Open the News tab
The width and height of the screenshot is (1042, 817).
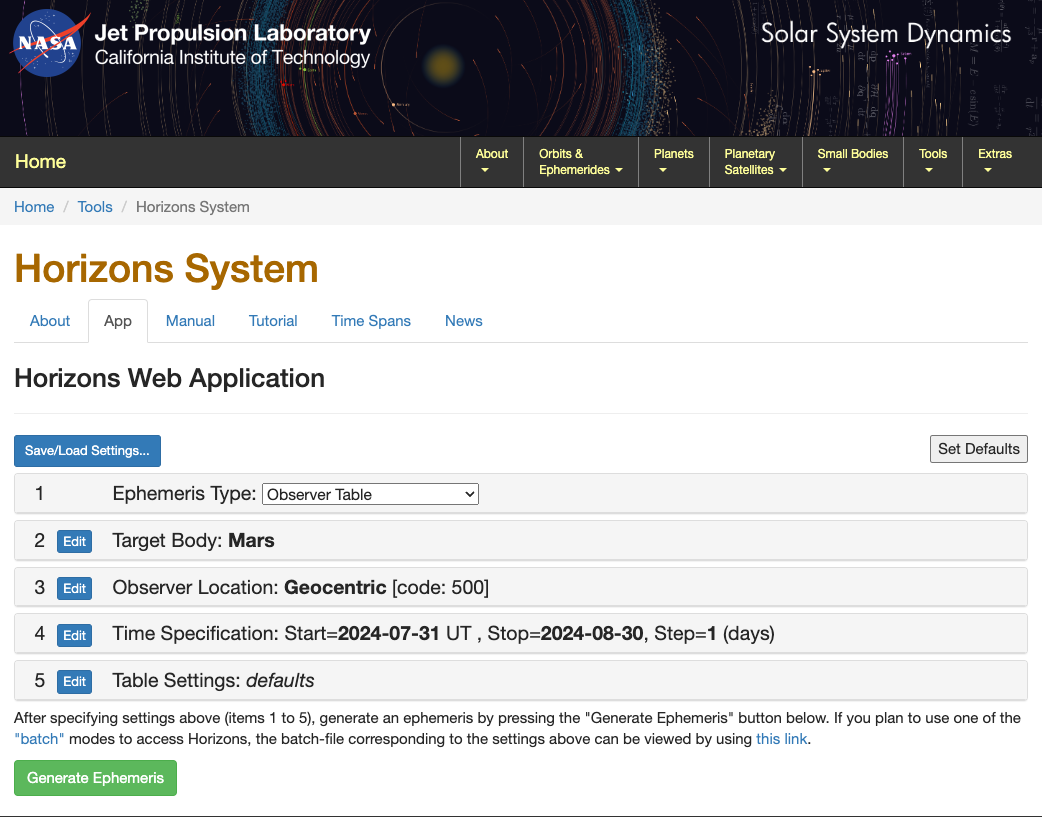[x=464, y=320]
